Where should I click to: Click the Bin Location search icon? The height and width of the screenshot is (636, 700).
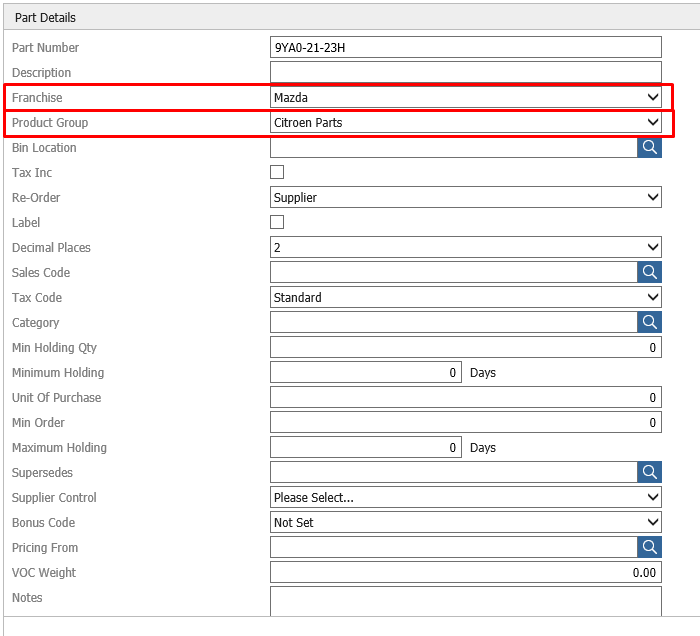pyautogui.click(x=649, y=147)
